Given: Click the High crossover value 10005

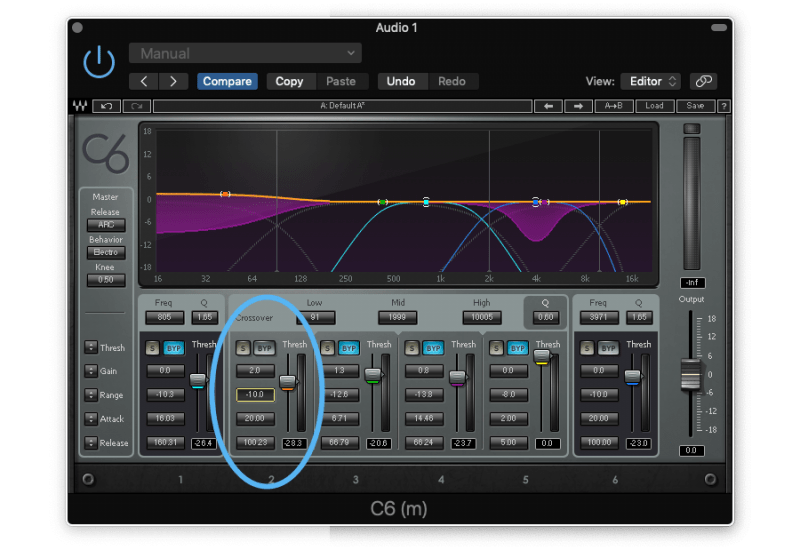Looking at the screenshot, I should coord(482,317).
